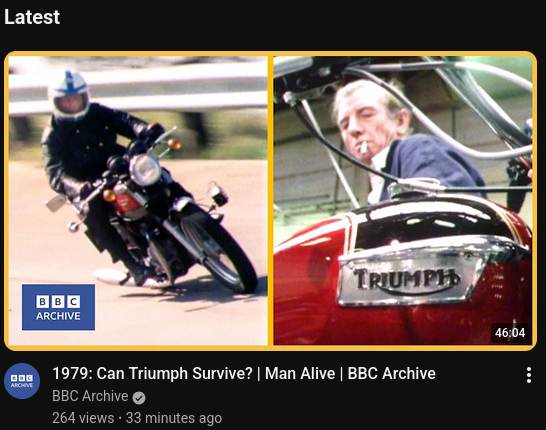The width and height of the screenshot is (546, 430).
Task: Open the '1979: Can Triumph Survive?' video title
Action: click(244, 374)
